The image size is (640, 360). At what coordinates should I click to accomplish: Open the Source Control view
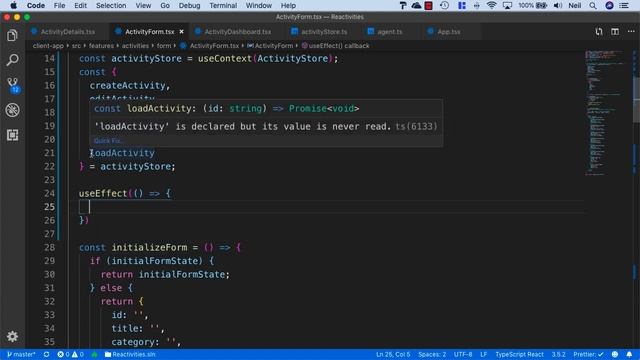(x=13, y=85)
